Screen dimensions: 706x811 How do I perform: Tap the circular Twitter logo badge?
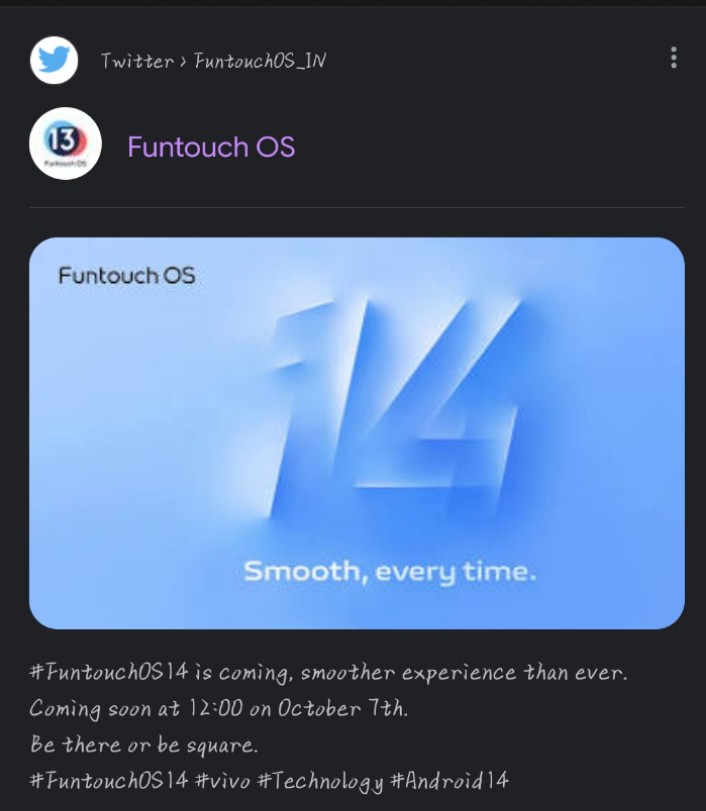point(52,59)
